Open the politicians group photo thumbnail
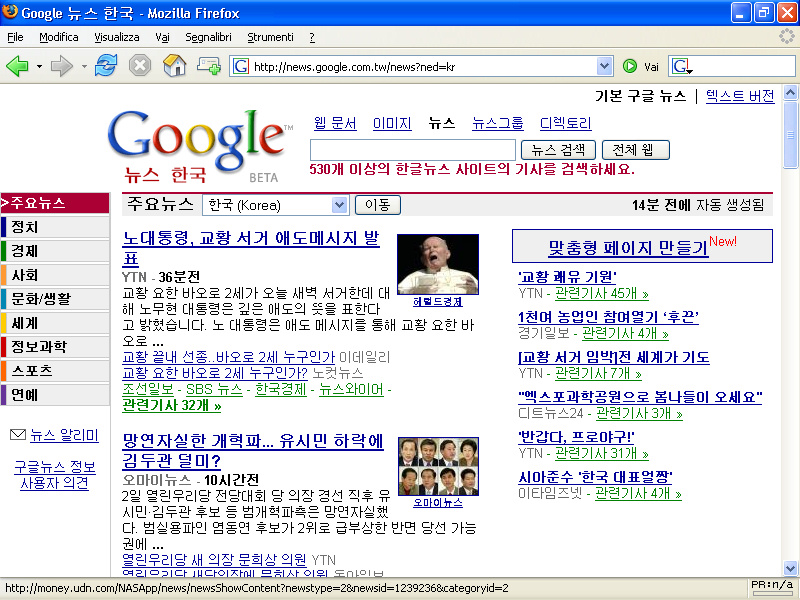 pyautogui.click(x=438, y=466)
